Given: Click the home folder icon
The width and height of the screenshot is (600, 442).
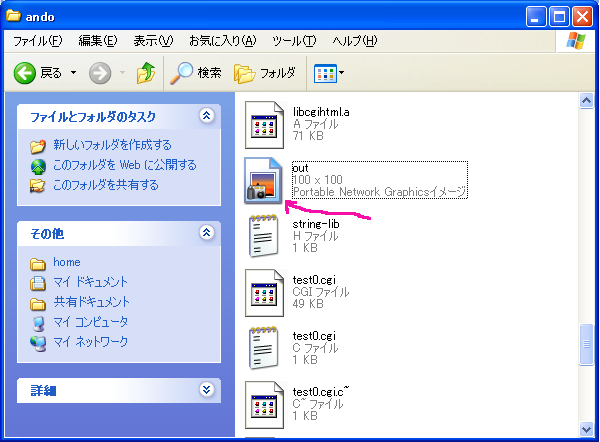Looking at the screenshot, I should [x=38, y=264].
